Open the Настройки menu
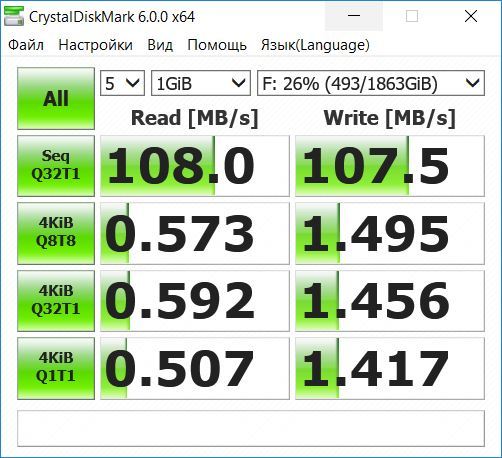 pyautogui.click(x=95, y=45)
